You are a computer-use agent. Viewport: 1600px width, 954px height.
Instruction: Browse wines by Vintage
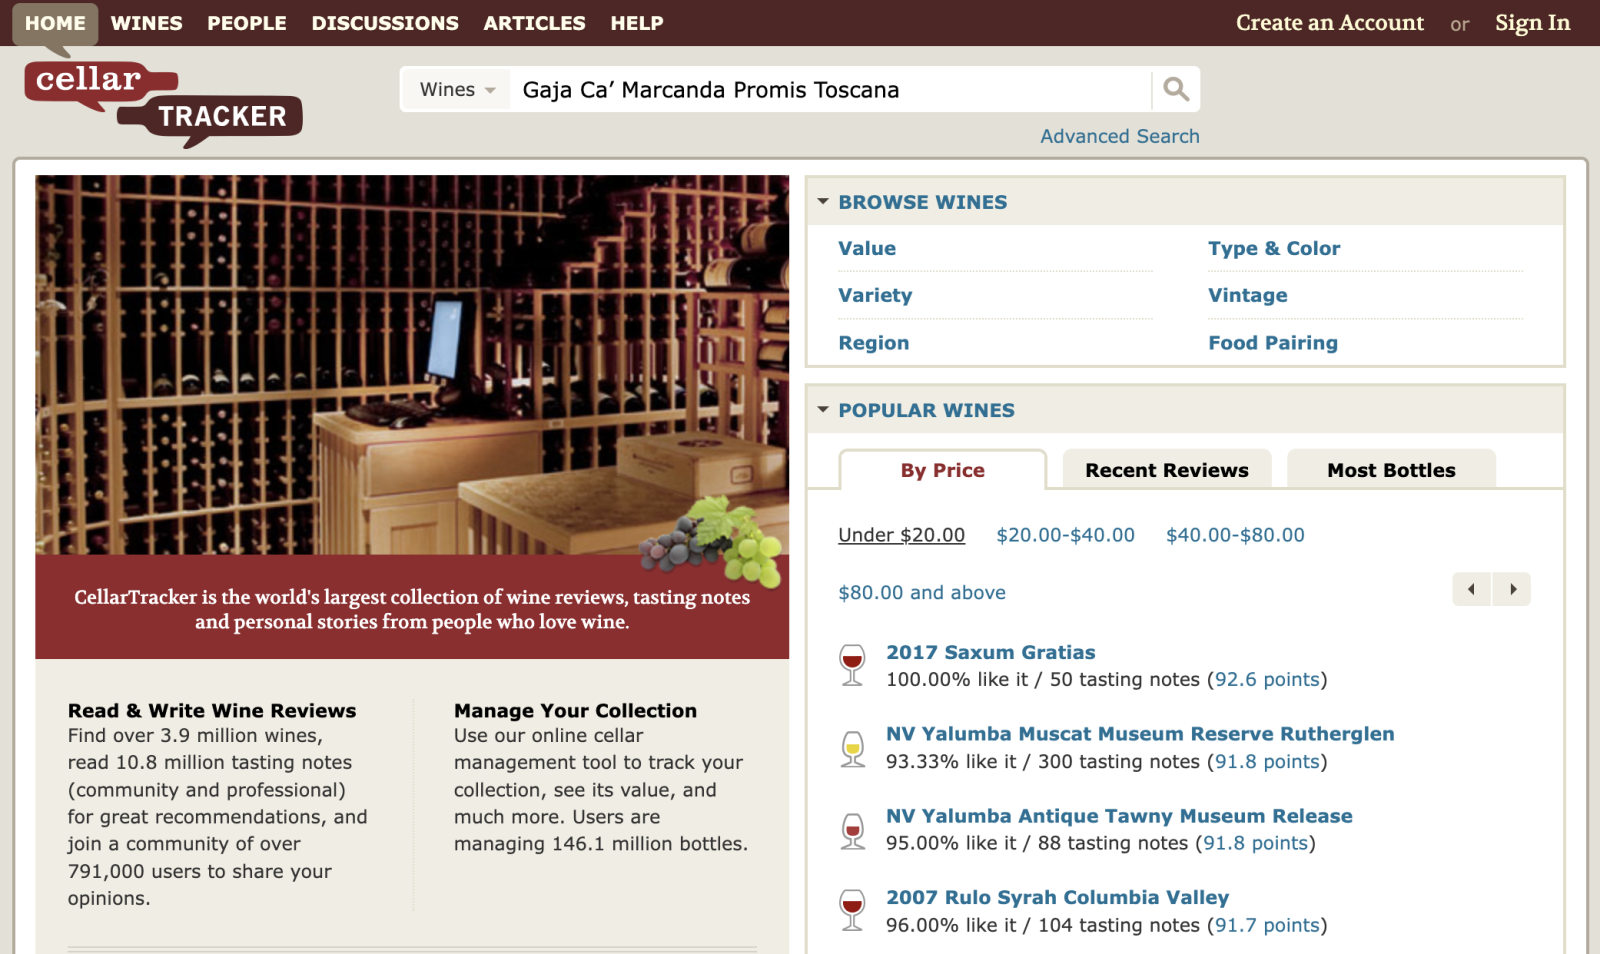(x=1248, y=295)
